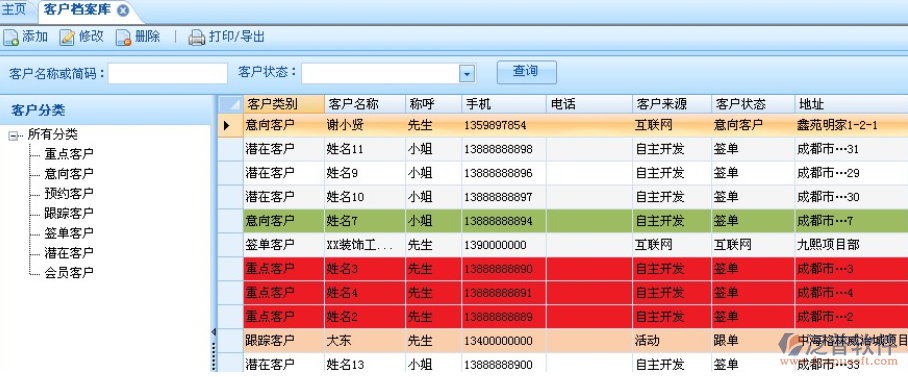The width and height of the screenshot is (908, 377).
Task: Collapse the 所有分类 tree node
Action: click(x=13, y=136)
